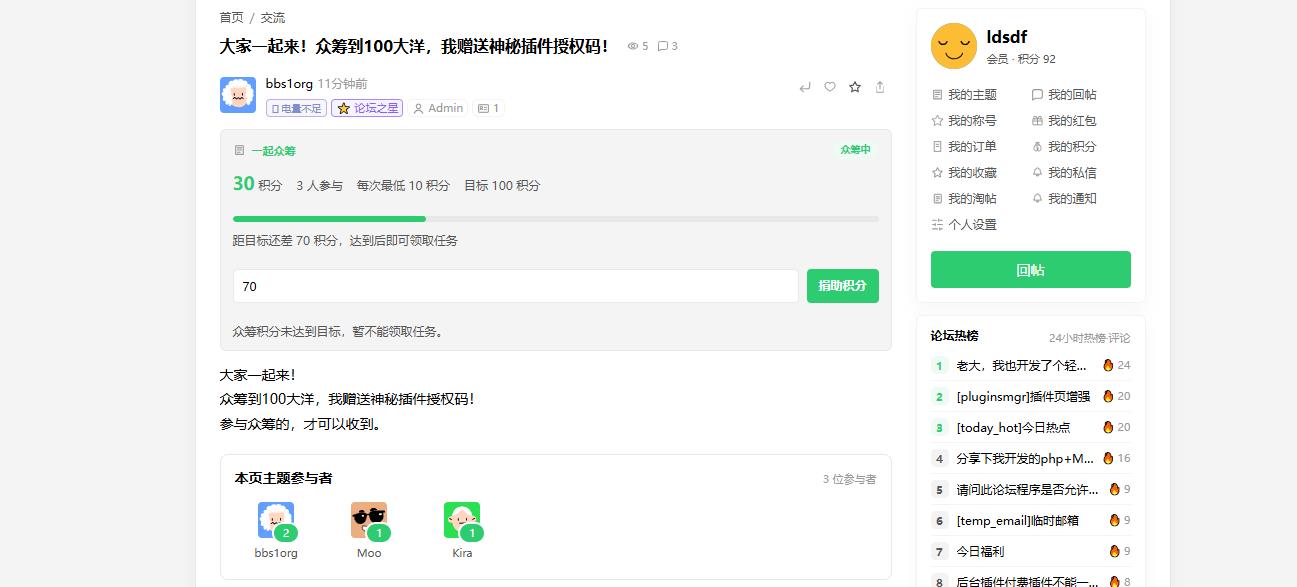Click the 众筹中 status badge
The image size is (1297, 587).
tap(855, 150)
